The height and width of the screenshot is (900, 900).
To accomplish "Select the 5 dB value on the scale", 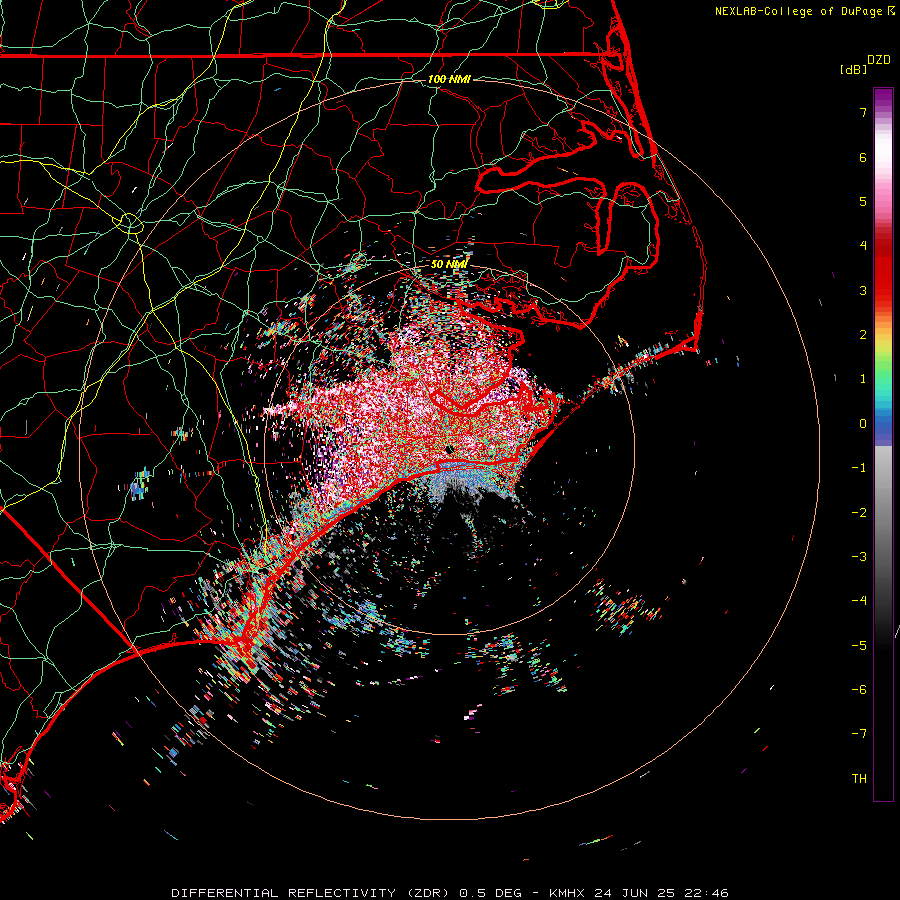I will [x=863, y=201].
